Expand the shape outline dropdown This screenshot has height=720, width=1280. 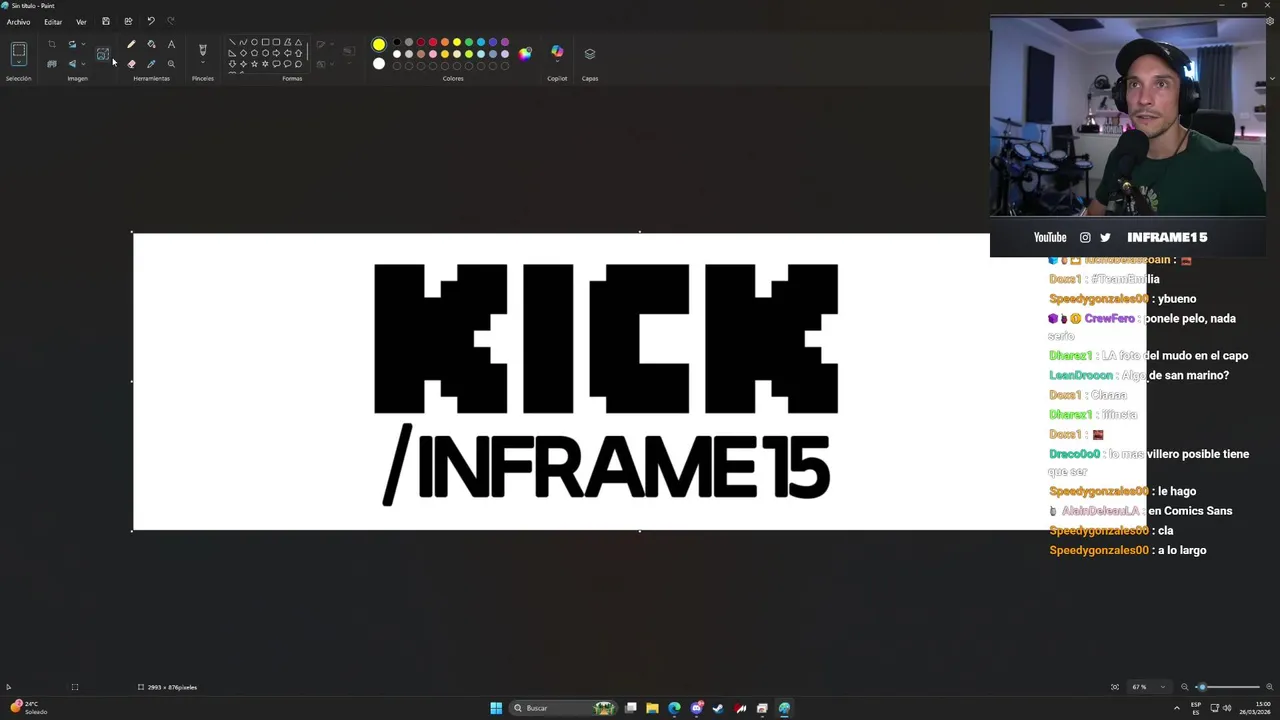[332, 44]
